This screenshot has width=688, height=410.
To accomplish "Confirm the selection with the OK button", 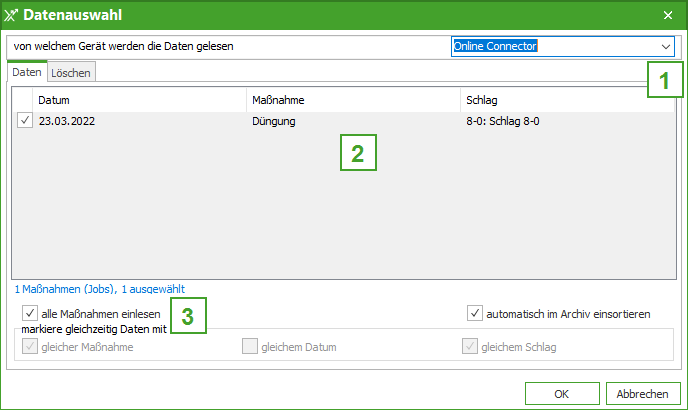I will [561, 393].
